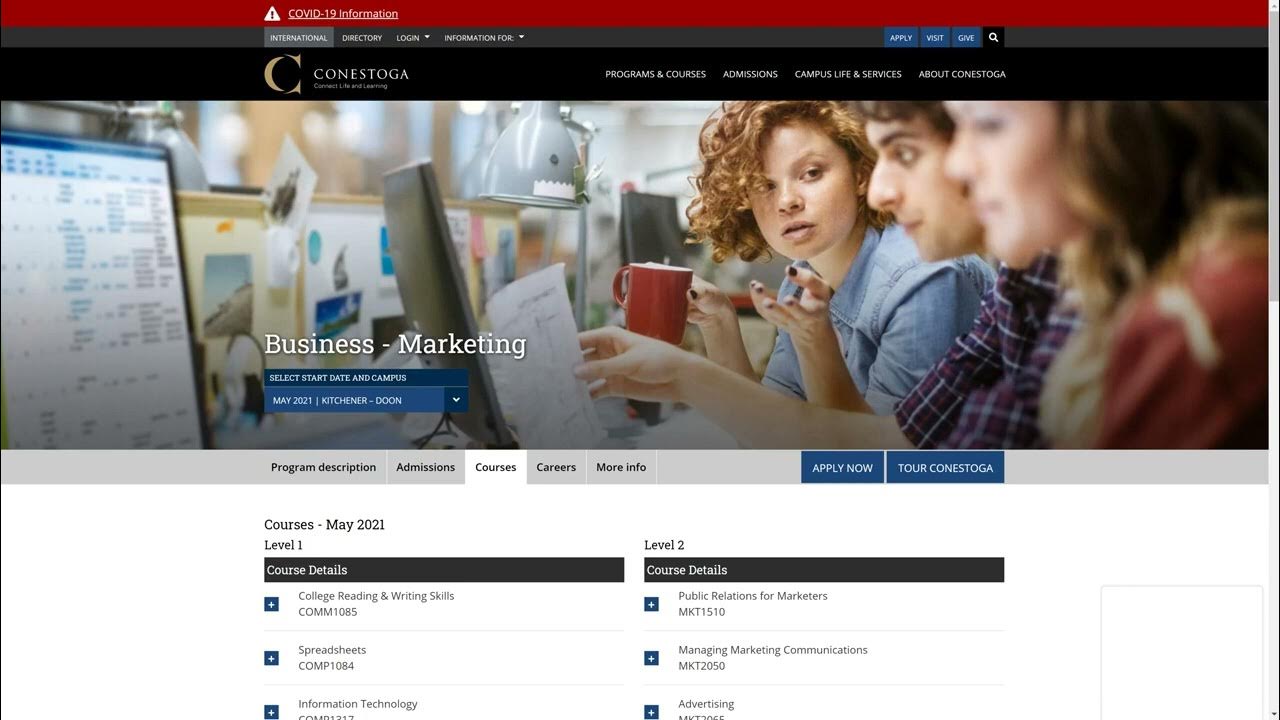Screen dimensions: 1280x720
Task: Switch to the Program description tab
Action: (323, 467)
